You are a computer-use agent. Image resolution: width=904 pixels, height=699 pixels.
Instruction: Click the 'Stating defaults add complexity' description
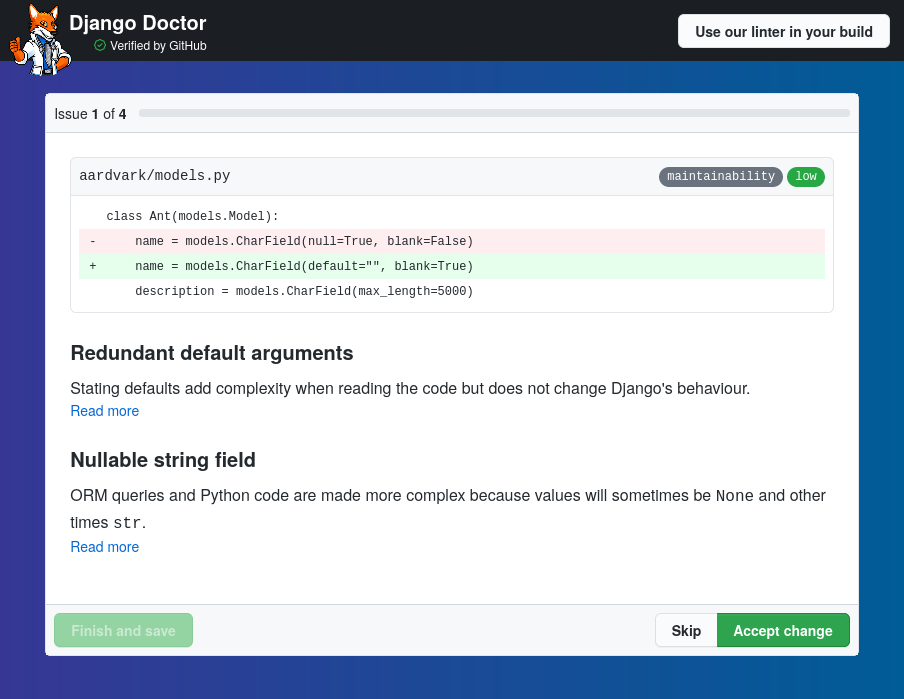coord(410,389)
